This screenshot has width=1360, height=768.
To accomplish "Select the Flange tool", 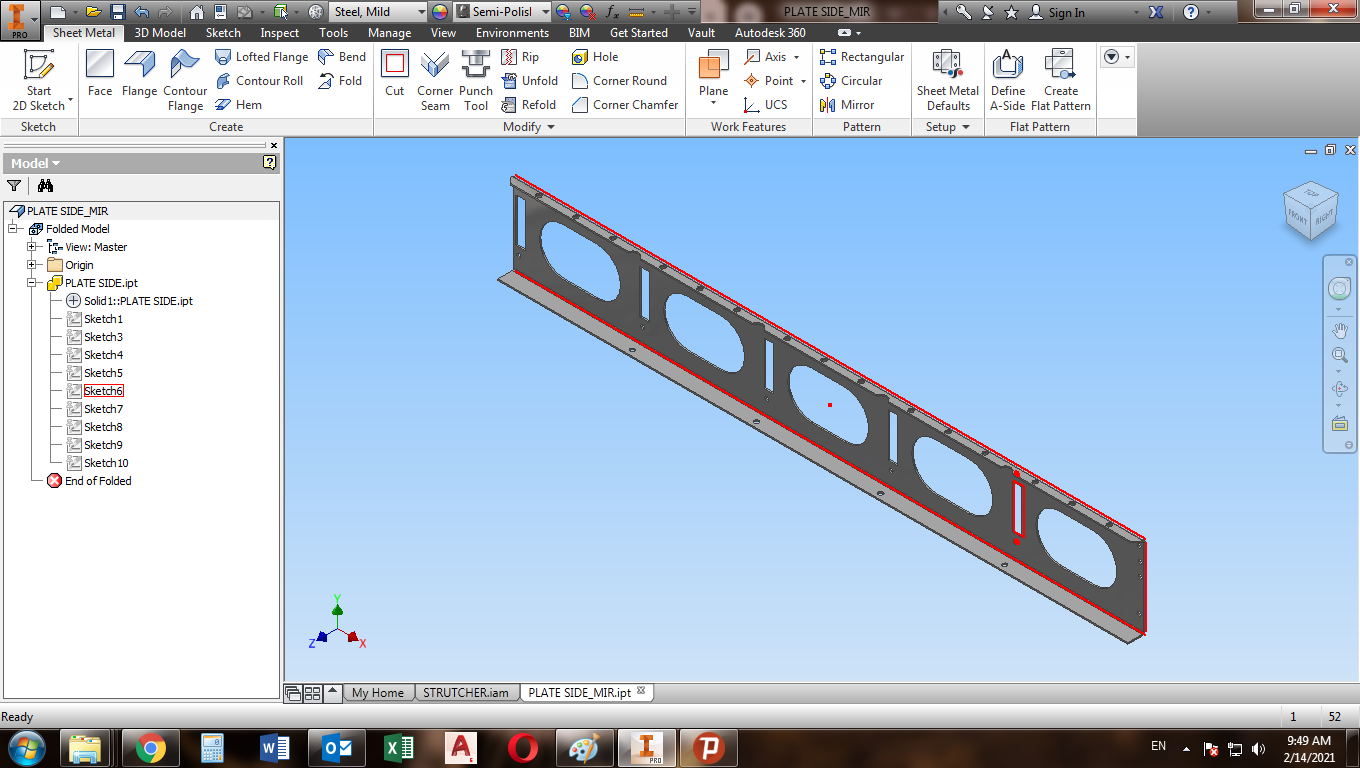I will [139, 74].
